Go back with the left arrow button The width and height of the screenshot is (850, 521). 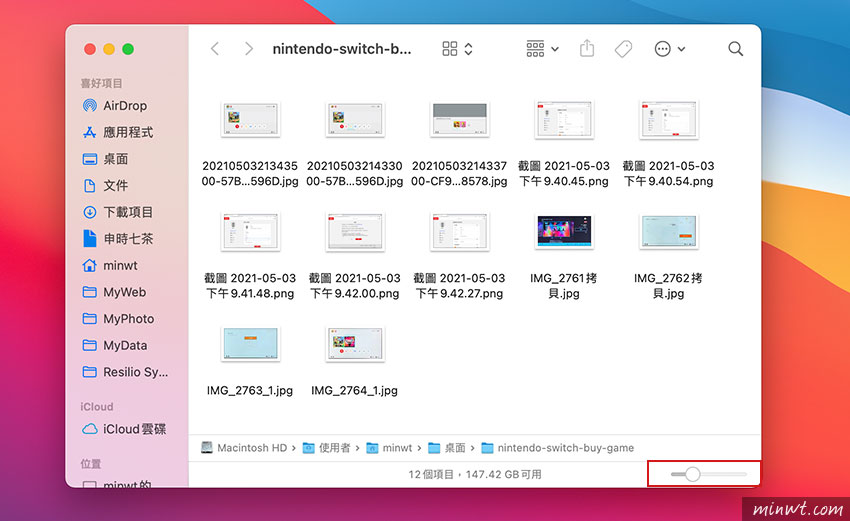point(215,49)
